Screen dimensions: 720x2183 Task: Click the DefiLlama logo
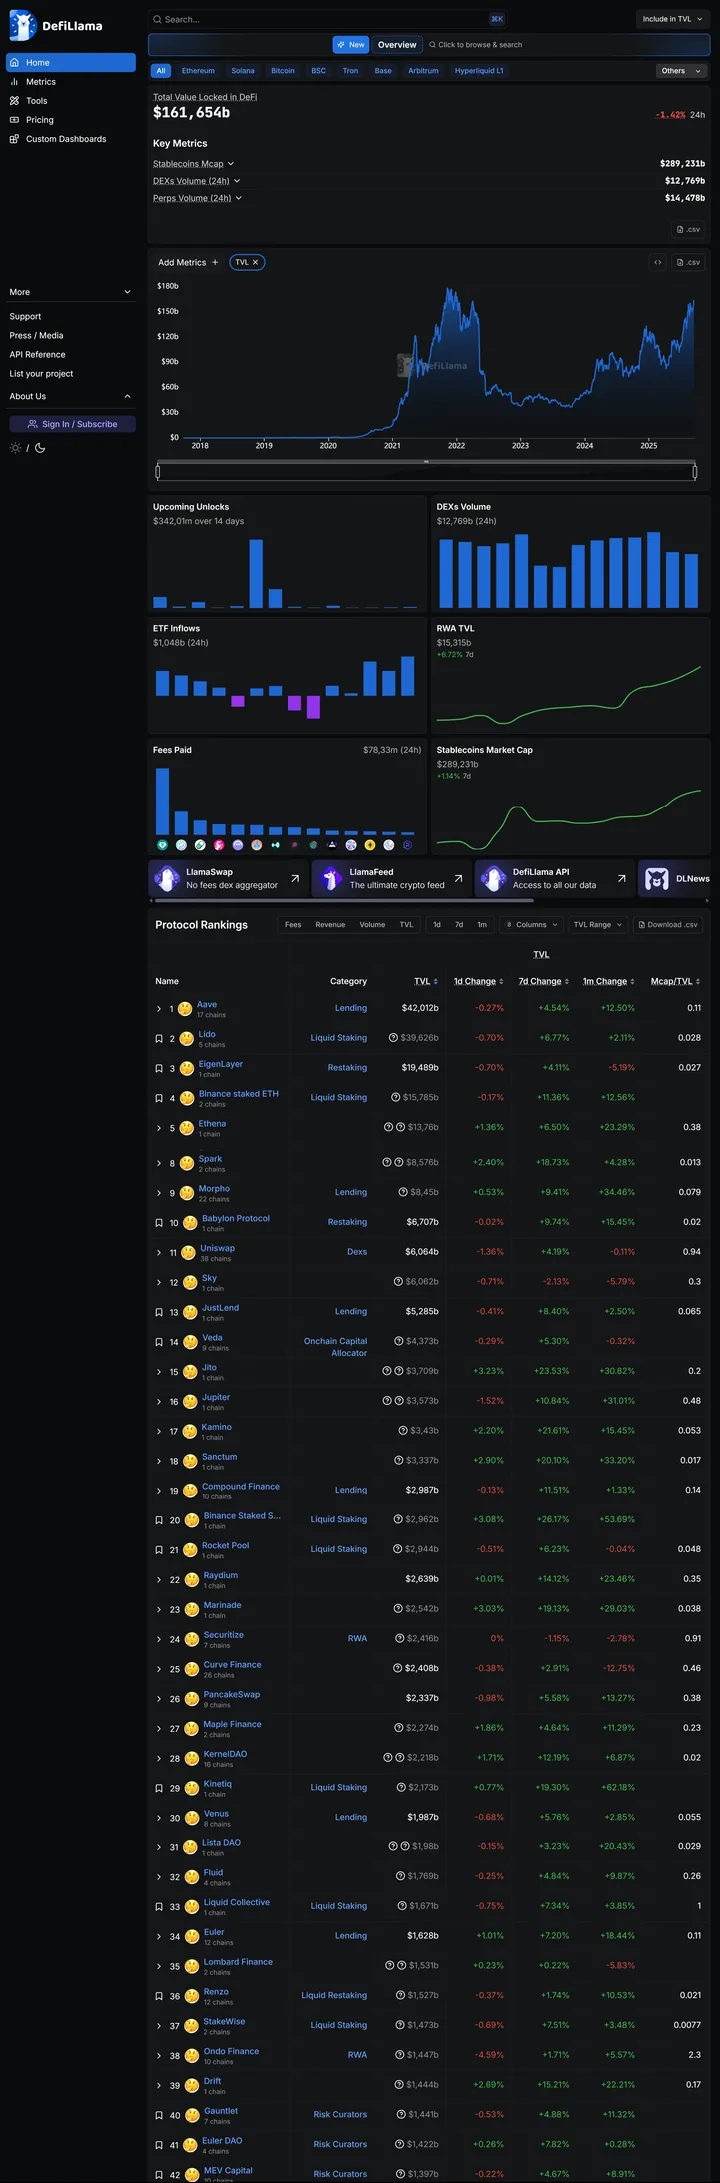pyautogui.click(x=56, y=26)
